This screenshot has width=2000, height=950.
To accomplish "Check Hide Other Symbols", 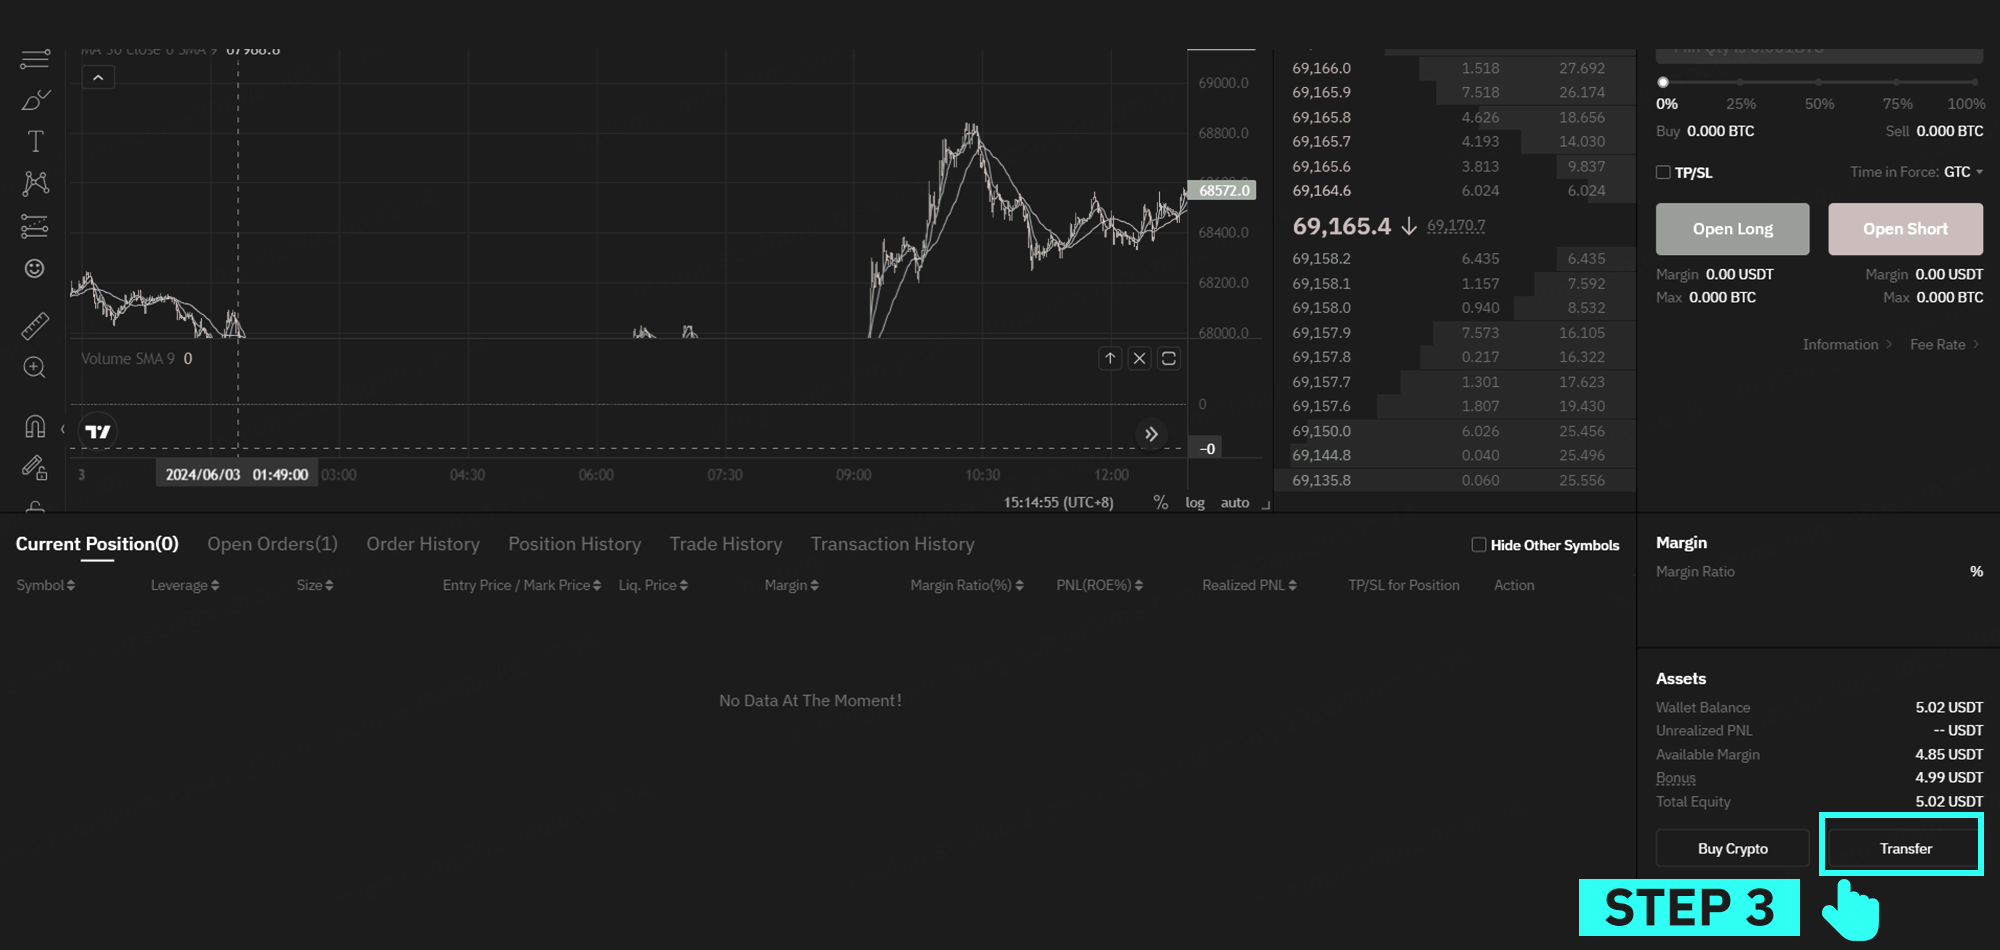I will pos(1478,545).
